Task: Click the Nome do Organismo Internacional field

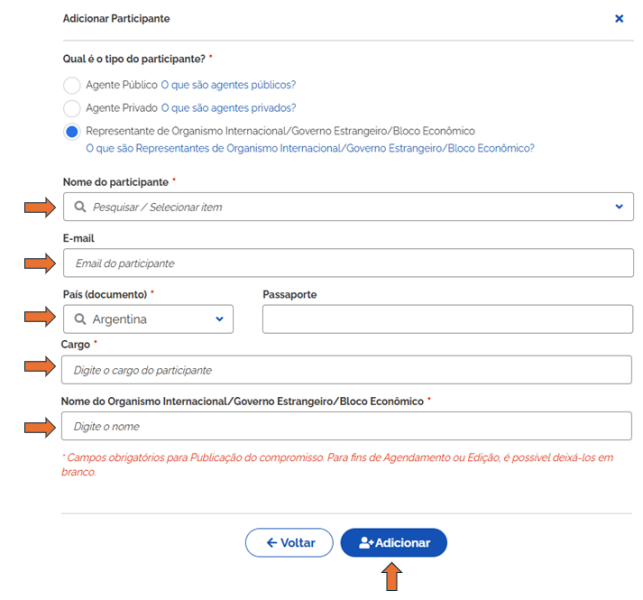Action: [347, 426]
